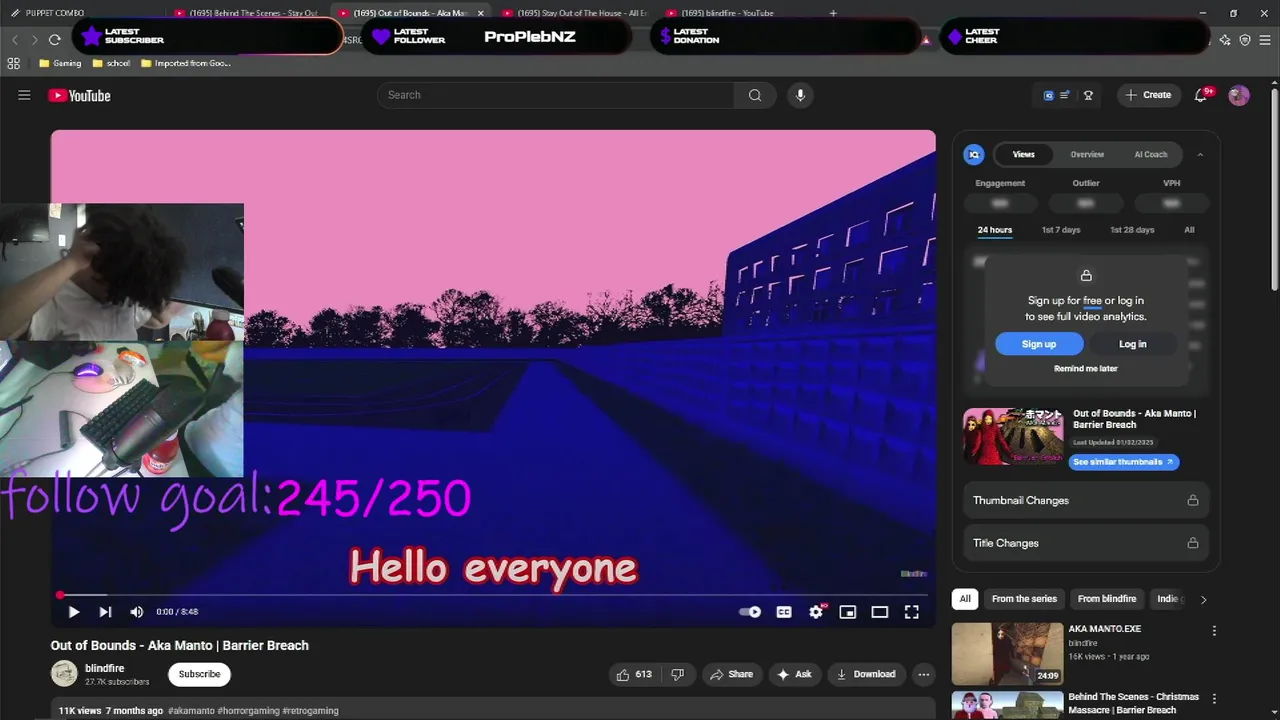
Task: Open the YouTube guide hamburger menu
Action: point(24,95)
